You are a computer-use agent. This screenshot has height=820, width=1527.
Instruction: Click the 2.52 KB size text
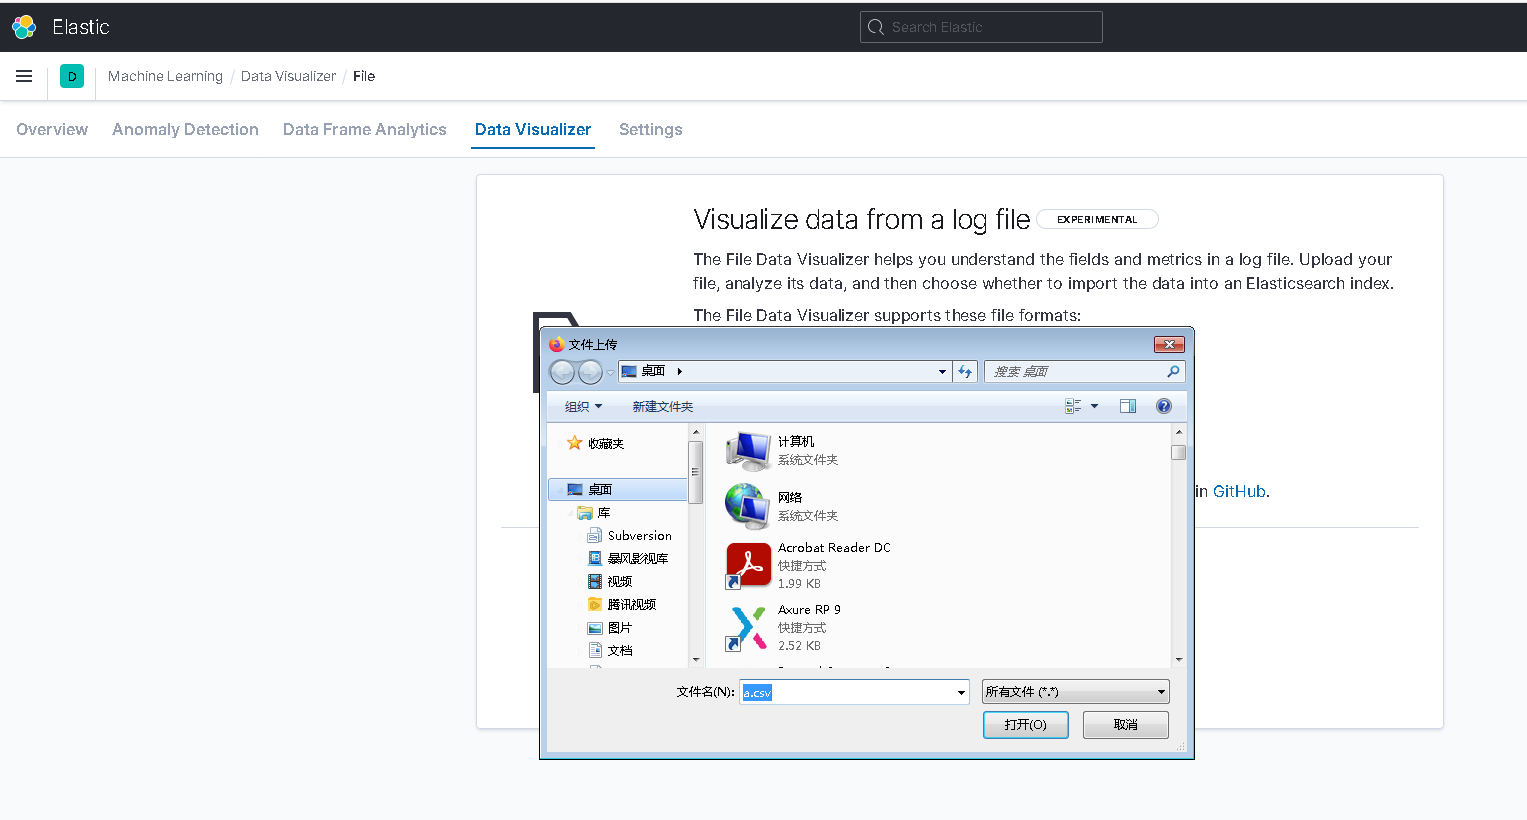[799, 645]
